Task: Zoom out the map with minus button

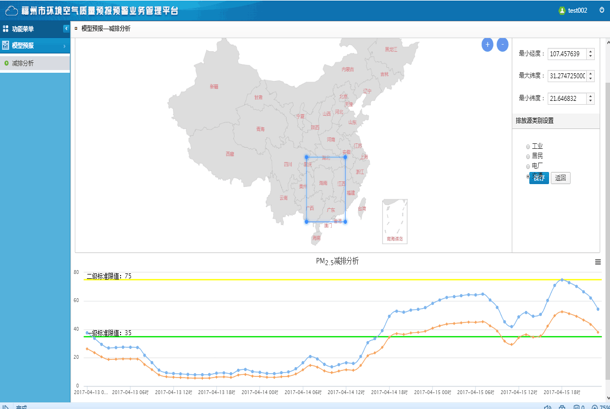Action: 502,45
